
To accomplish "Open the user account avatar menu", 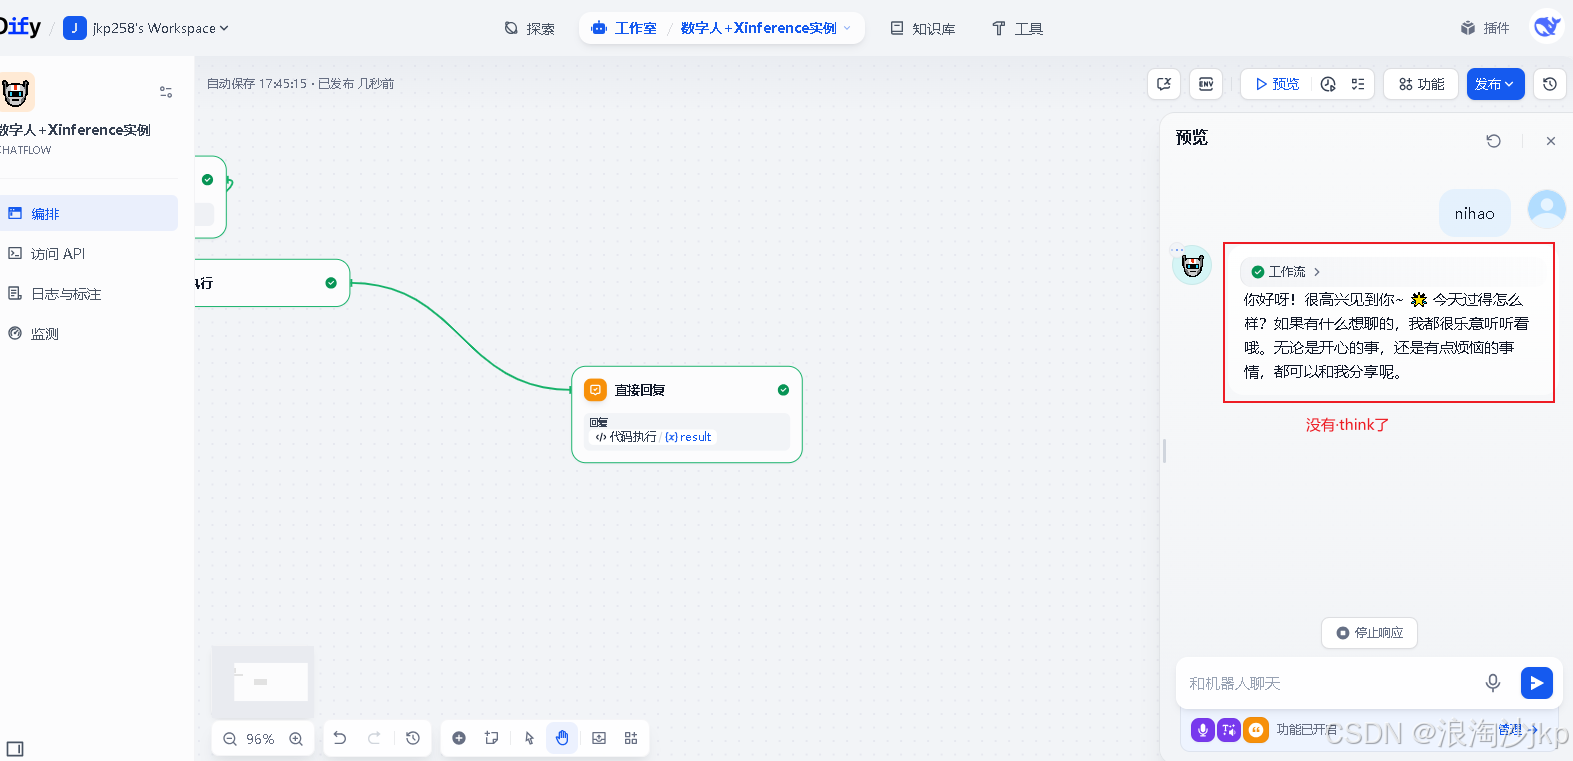I will (x=1548, y=27).
